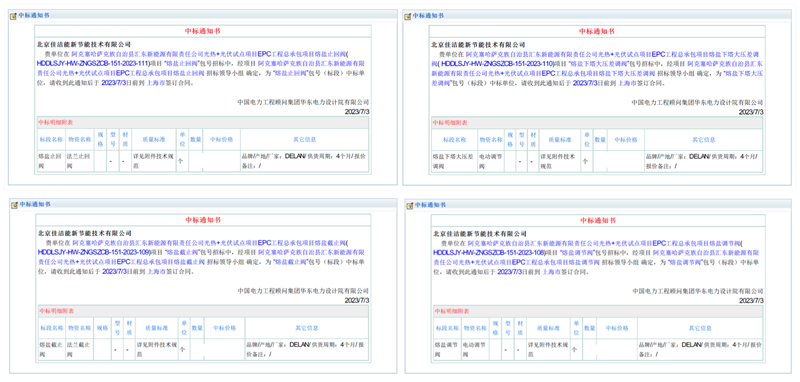
Task: Click the notice icon heading the 2023-111 panel
Action: (x=13, y=16)
